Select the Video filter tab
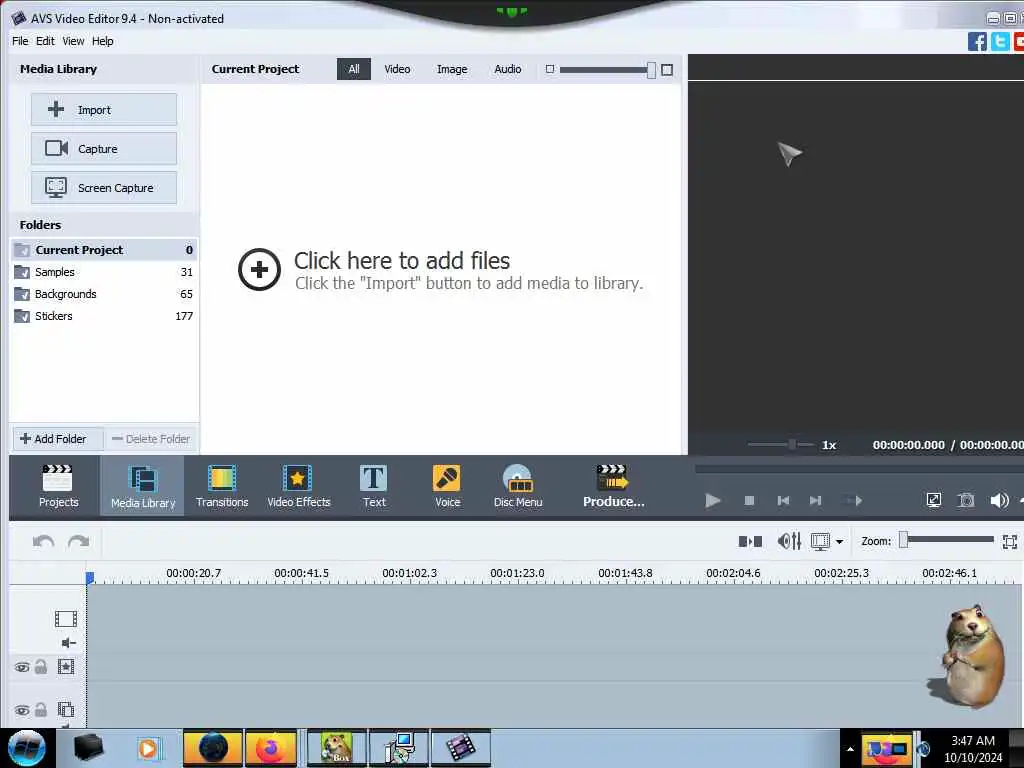This screenshot has width=1024, height=768. [397, 69]
